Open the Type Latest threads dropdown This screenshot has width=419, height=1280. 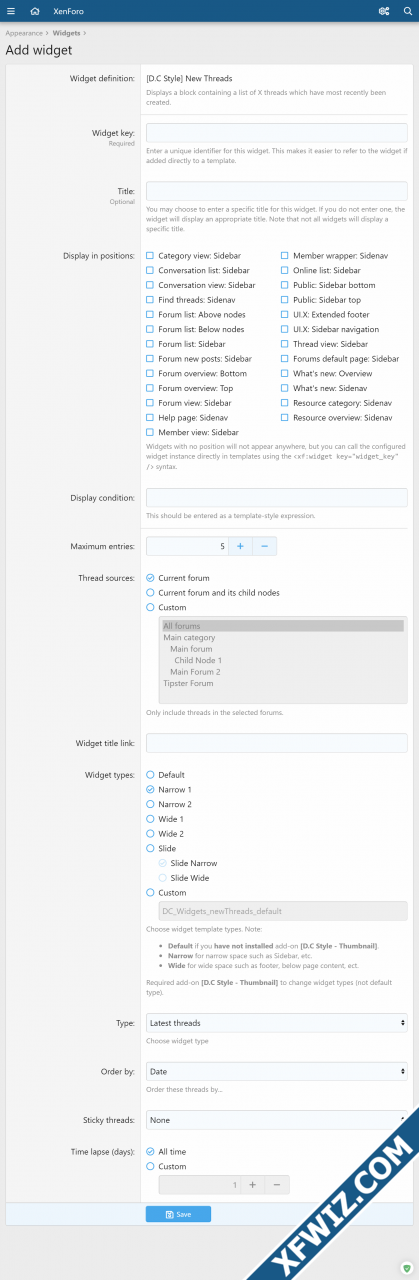[276, 1022]
